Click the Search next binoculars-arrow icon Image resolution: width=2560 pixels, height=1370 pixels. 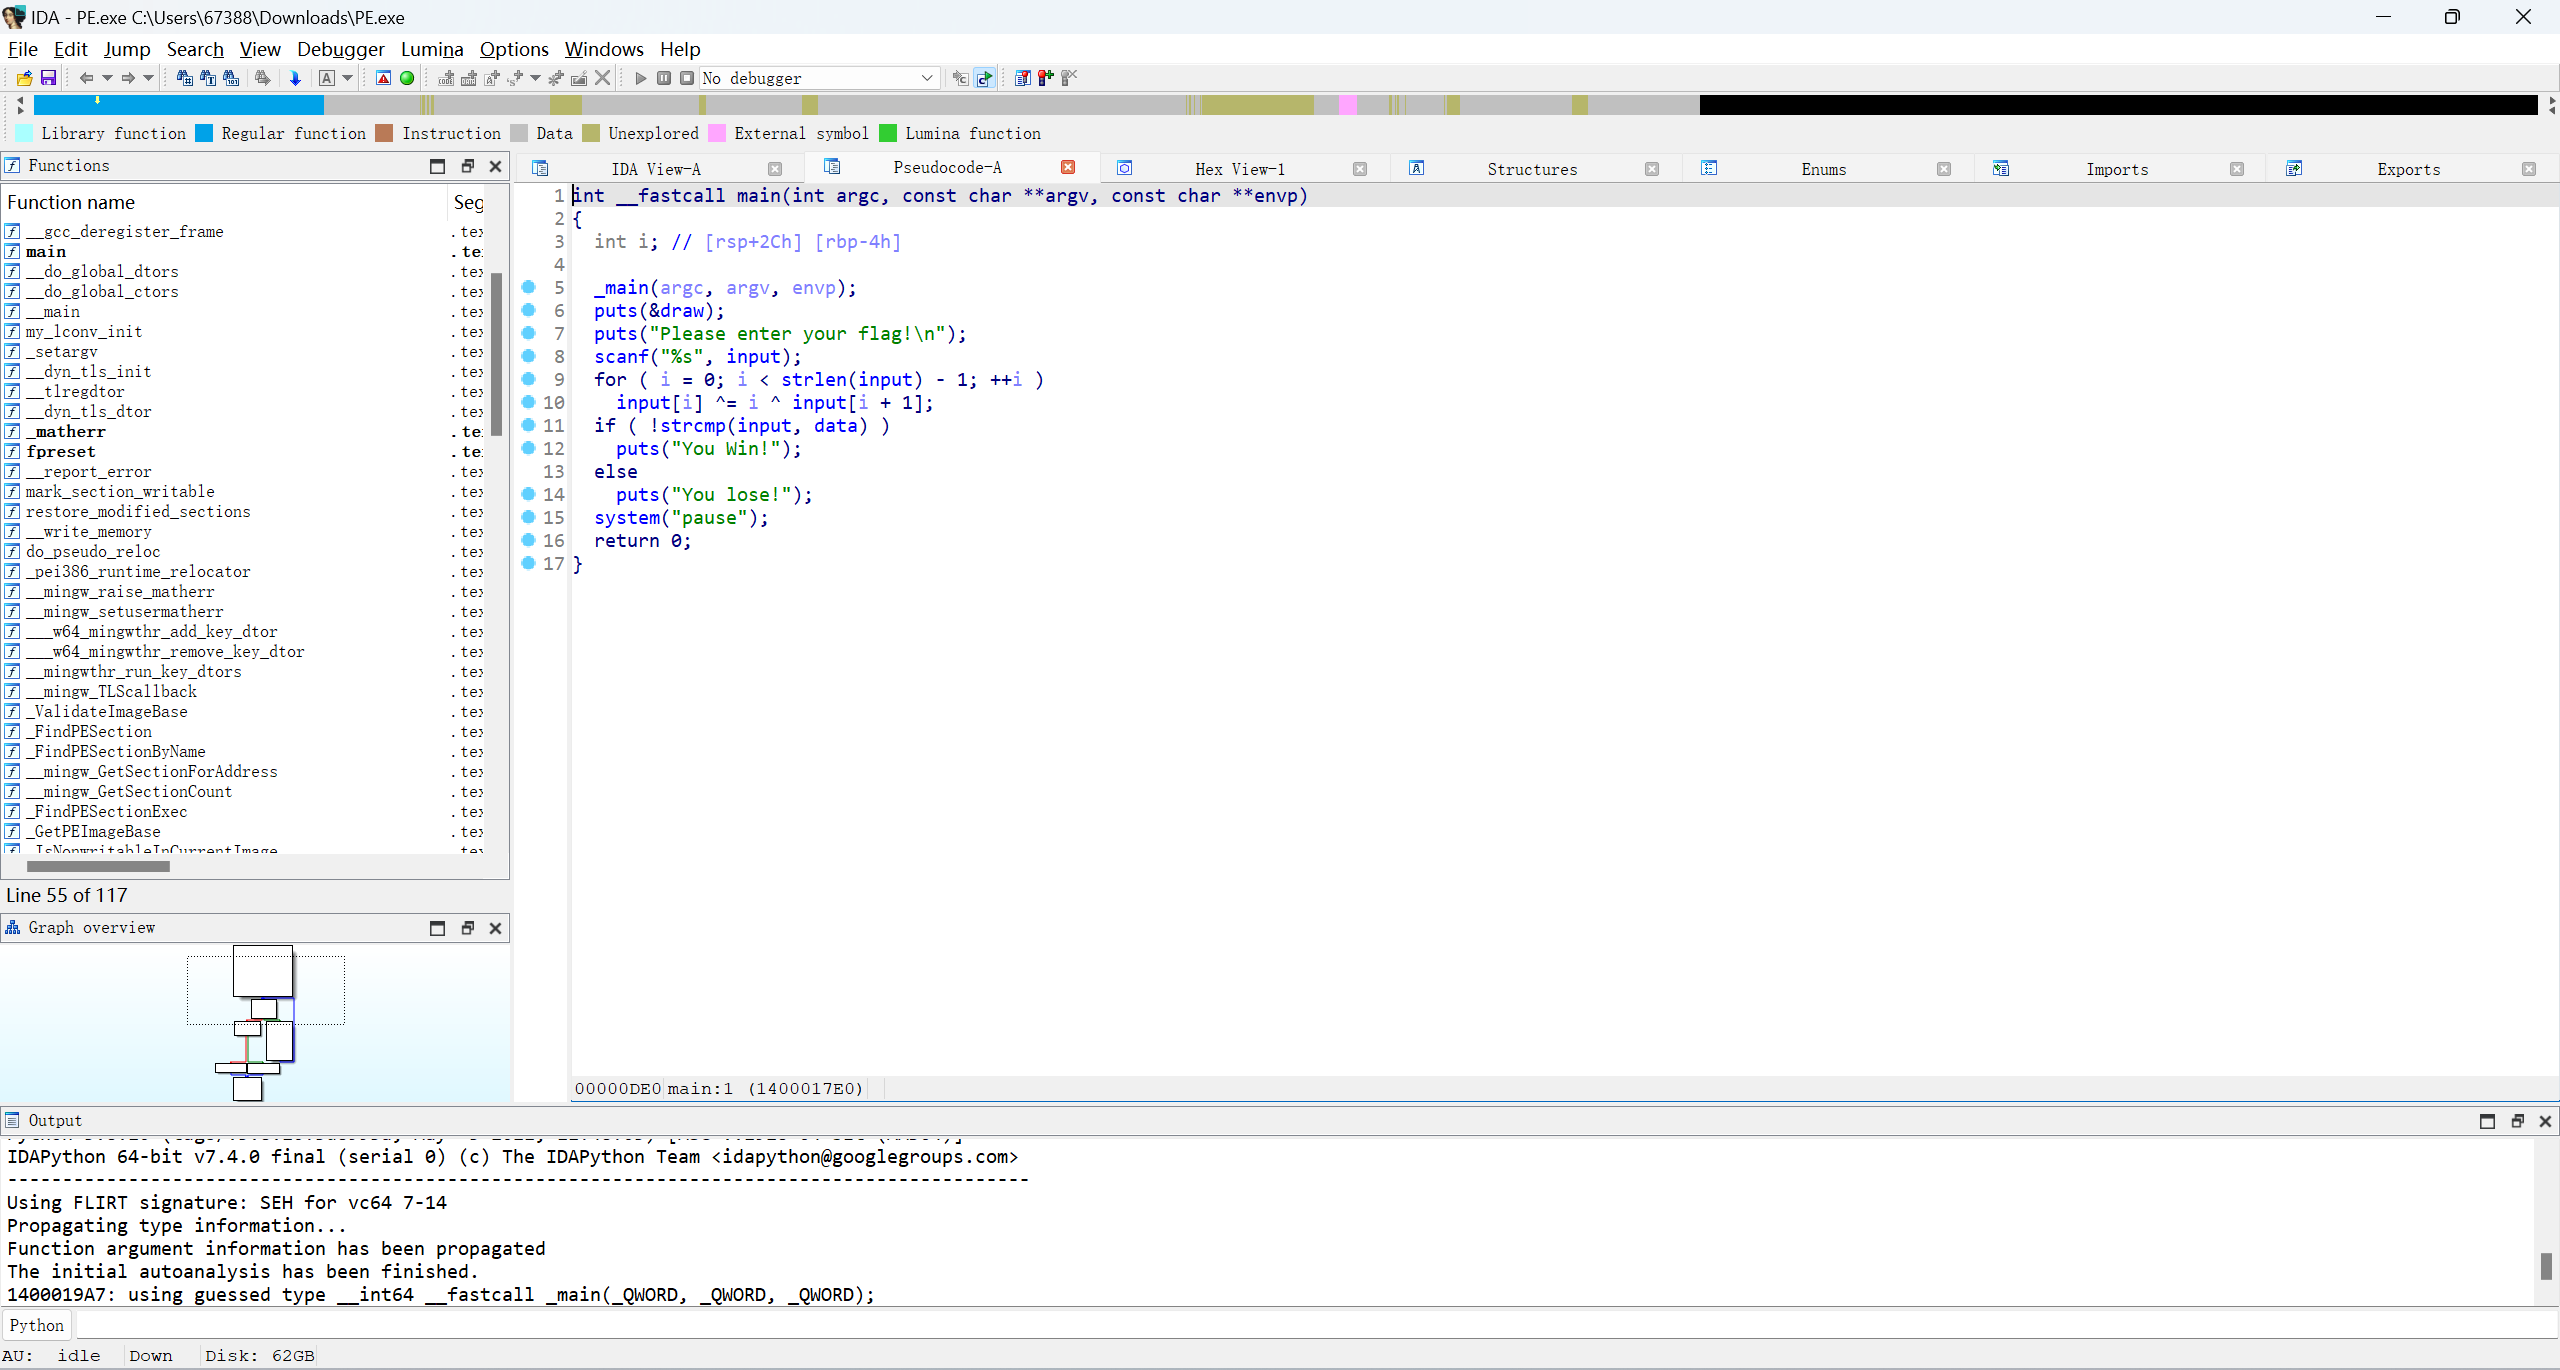(x=262, y=78)
